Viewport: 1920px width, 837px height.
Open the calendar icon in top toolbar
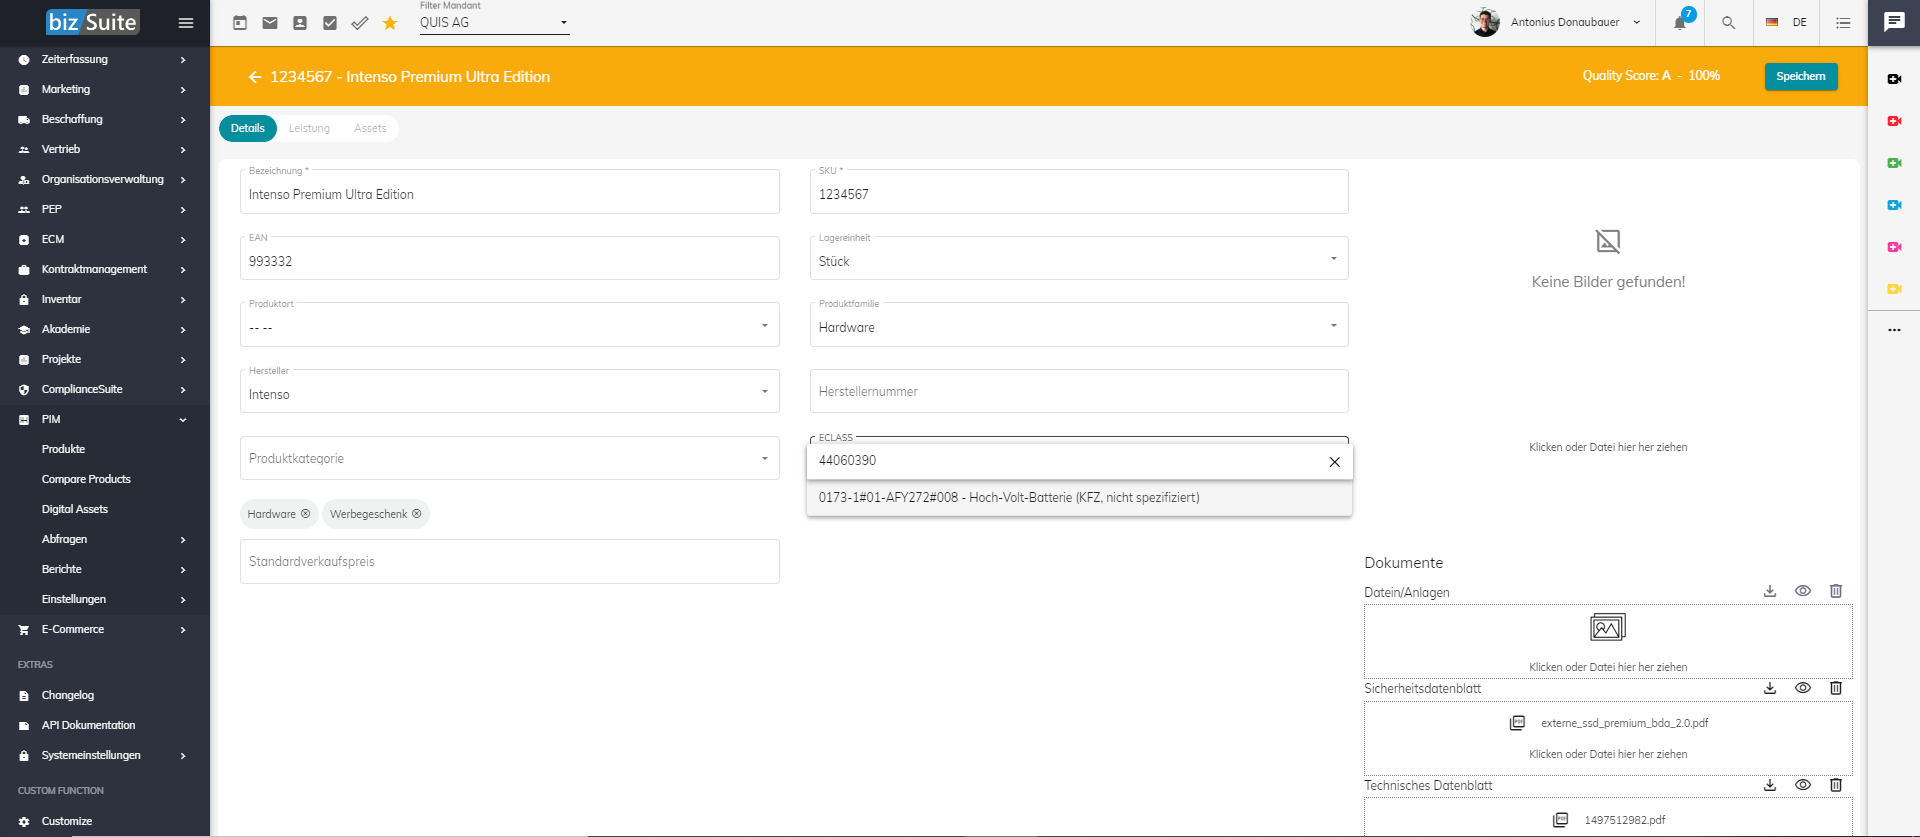click(x=240, y=23)
